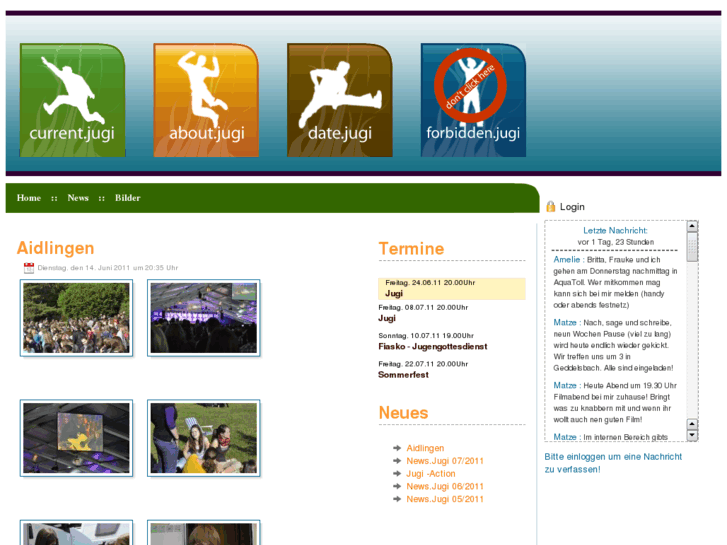The image size is (727, 545).
Task: Open the video screen photo thumbnail
Action: [77, 438]
